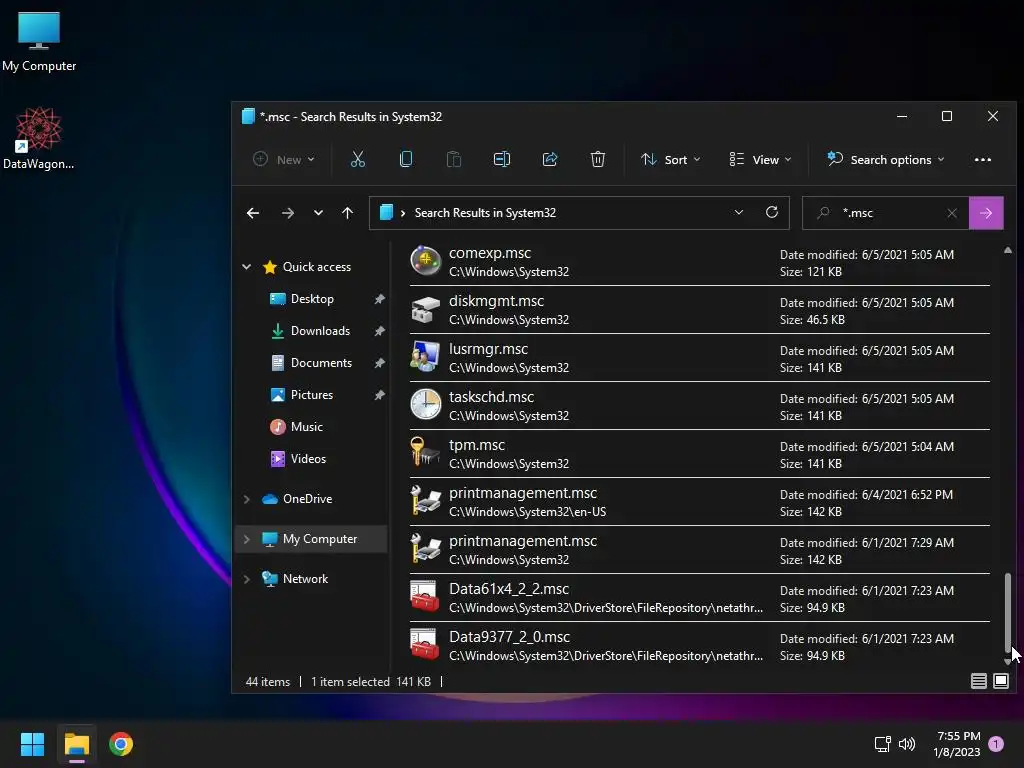This screenshot has width=1024, height=768.
Task: Expand the OneDrive tree node
Action: point(247,499)
